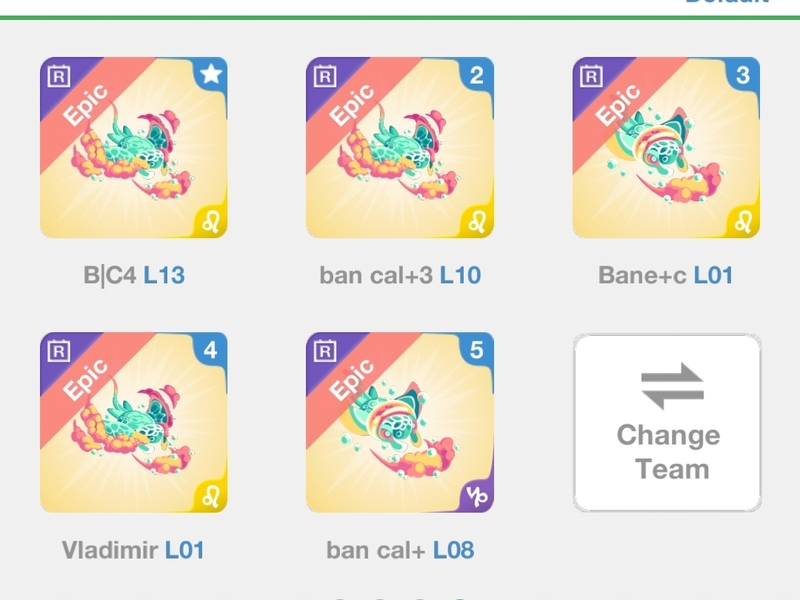Open the ban cal+ L08 dragon card
800x600 pixels.
[400, 422]
